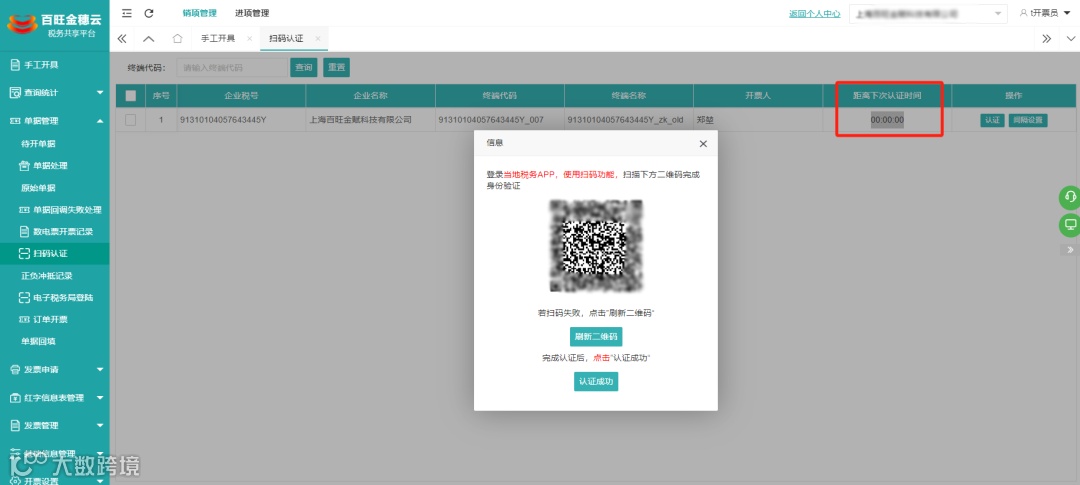Expand the 发票管理 sidebar group
The image size is (1080, 485).
point(54,426)
